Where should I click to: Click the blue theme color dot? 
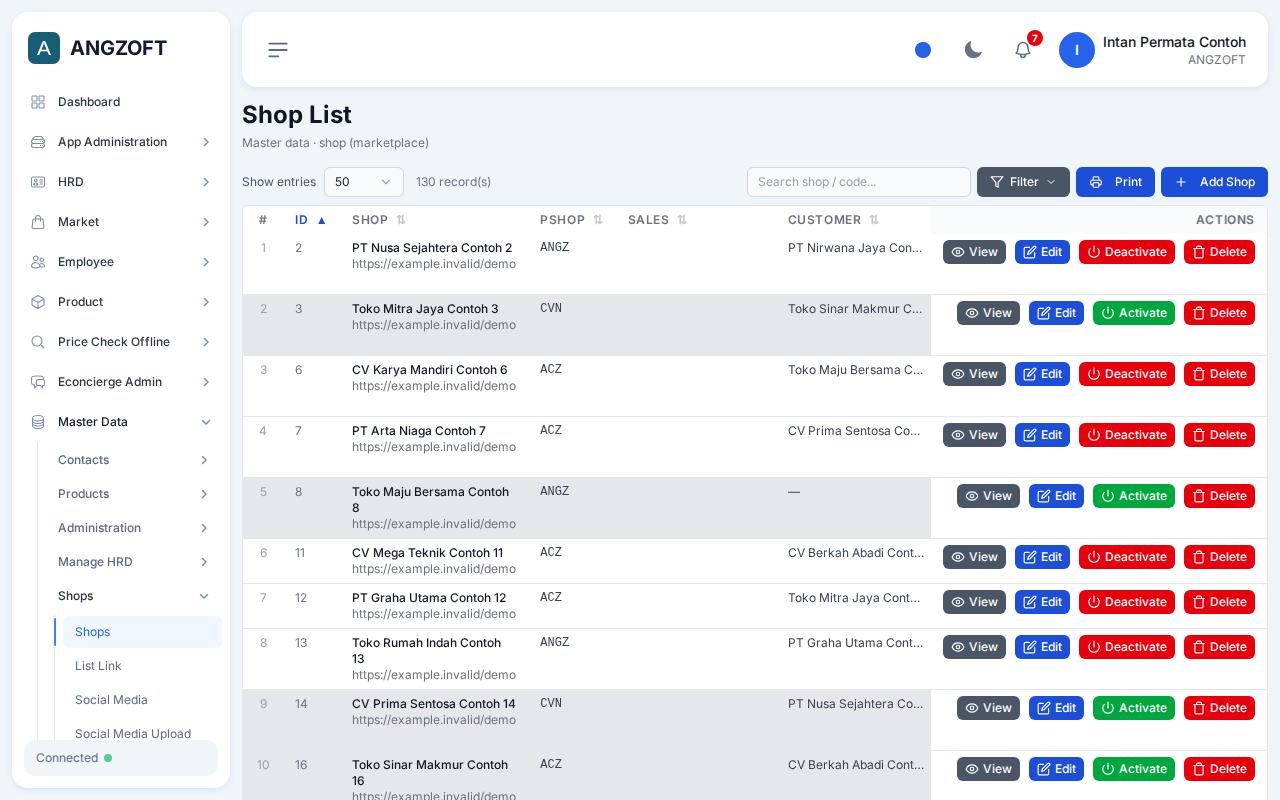pyautogui.click(x=923, y=50)
